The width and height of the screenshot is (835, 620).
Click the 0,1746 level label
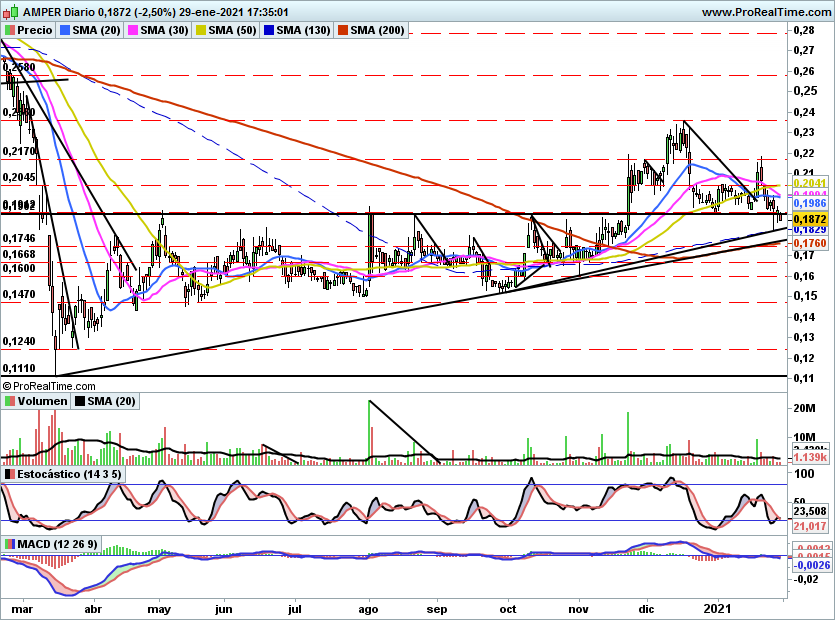(x=19, y=238)
